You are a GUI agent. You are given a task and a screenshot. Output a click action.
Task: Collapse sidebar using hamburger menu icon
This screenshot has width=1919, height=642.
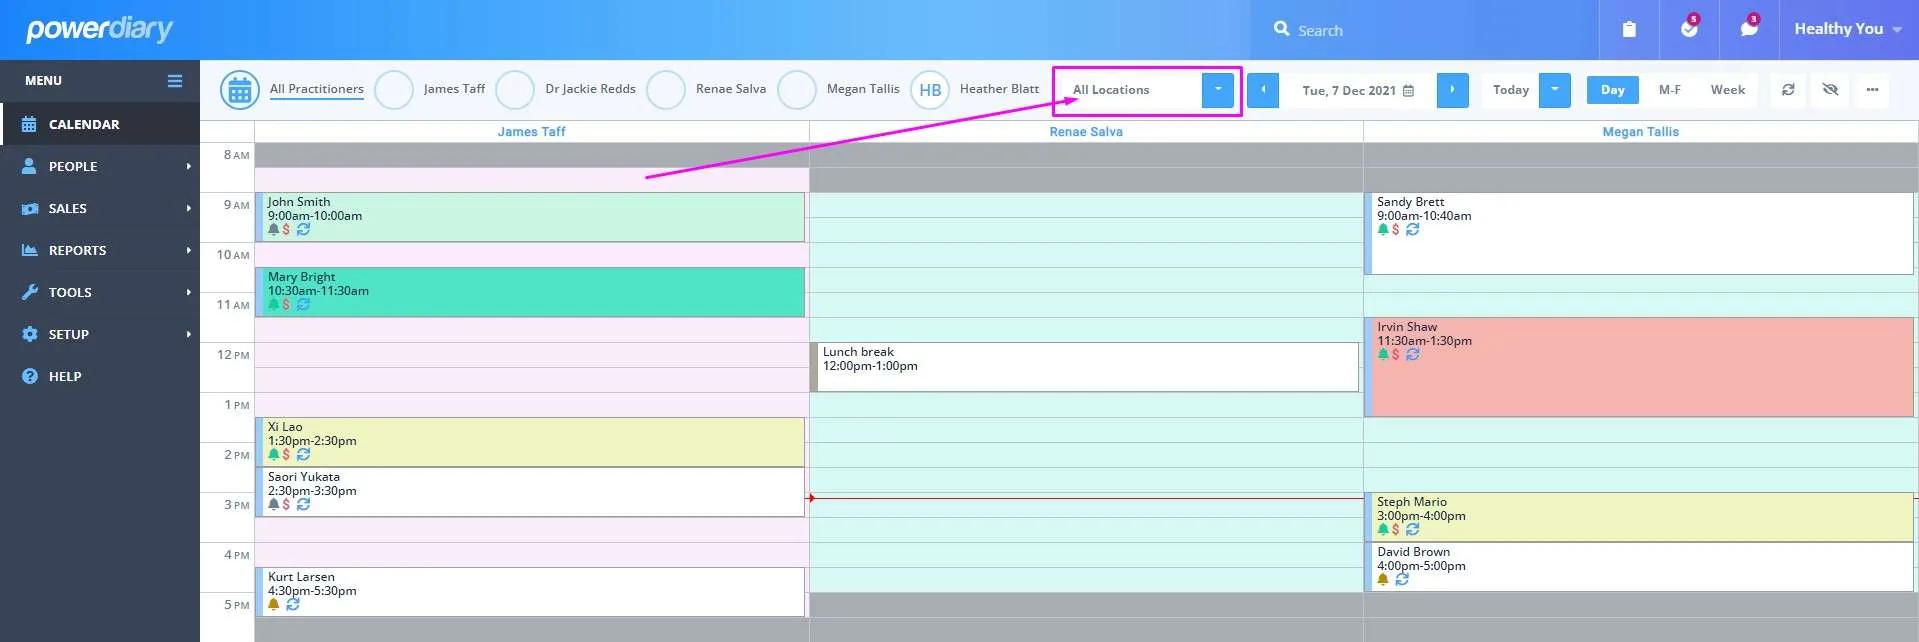tap(175, 81)
